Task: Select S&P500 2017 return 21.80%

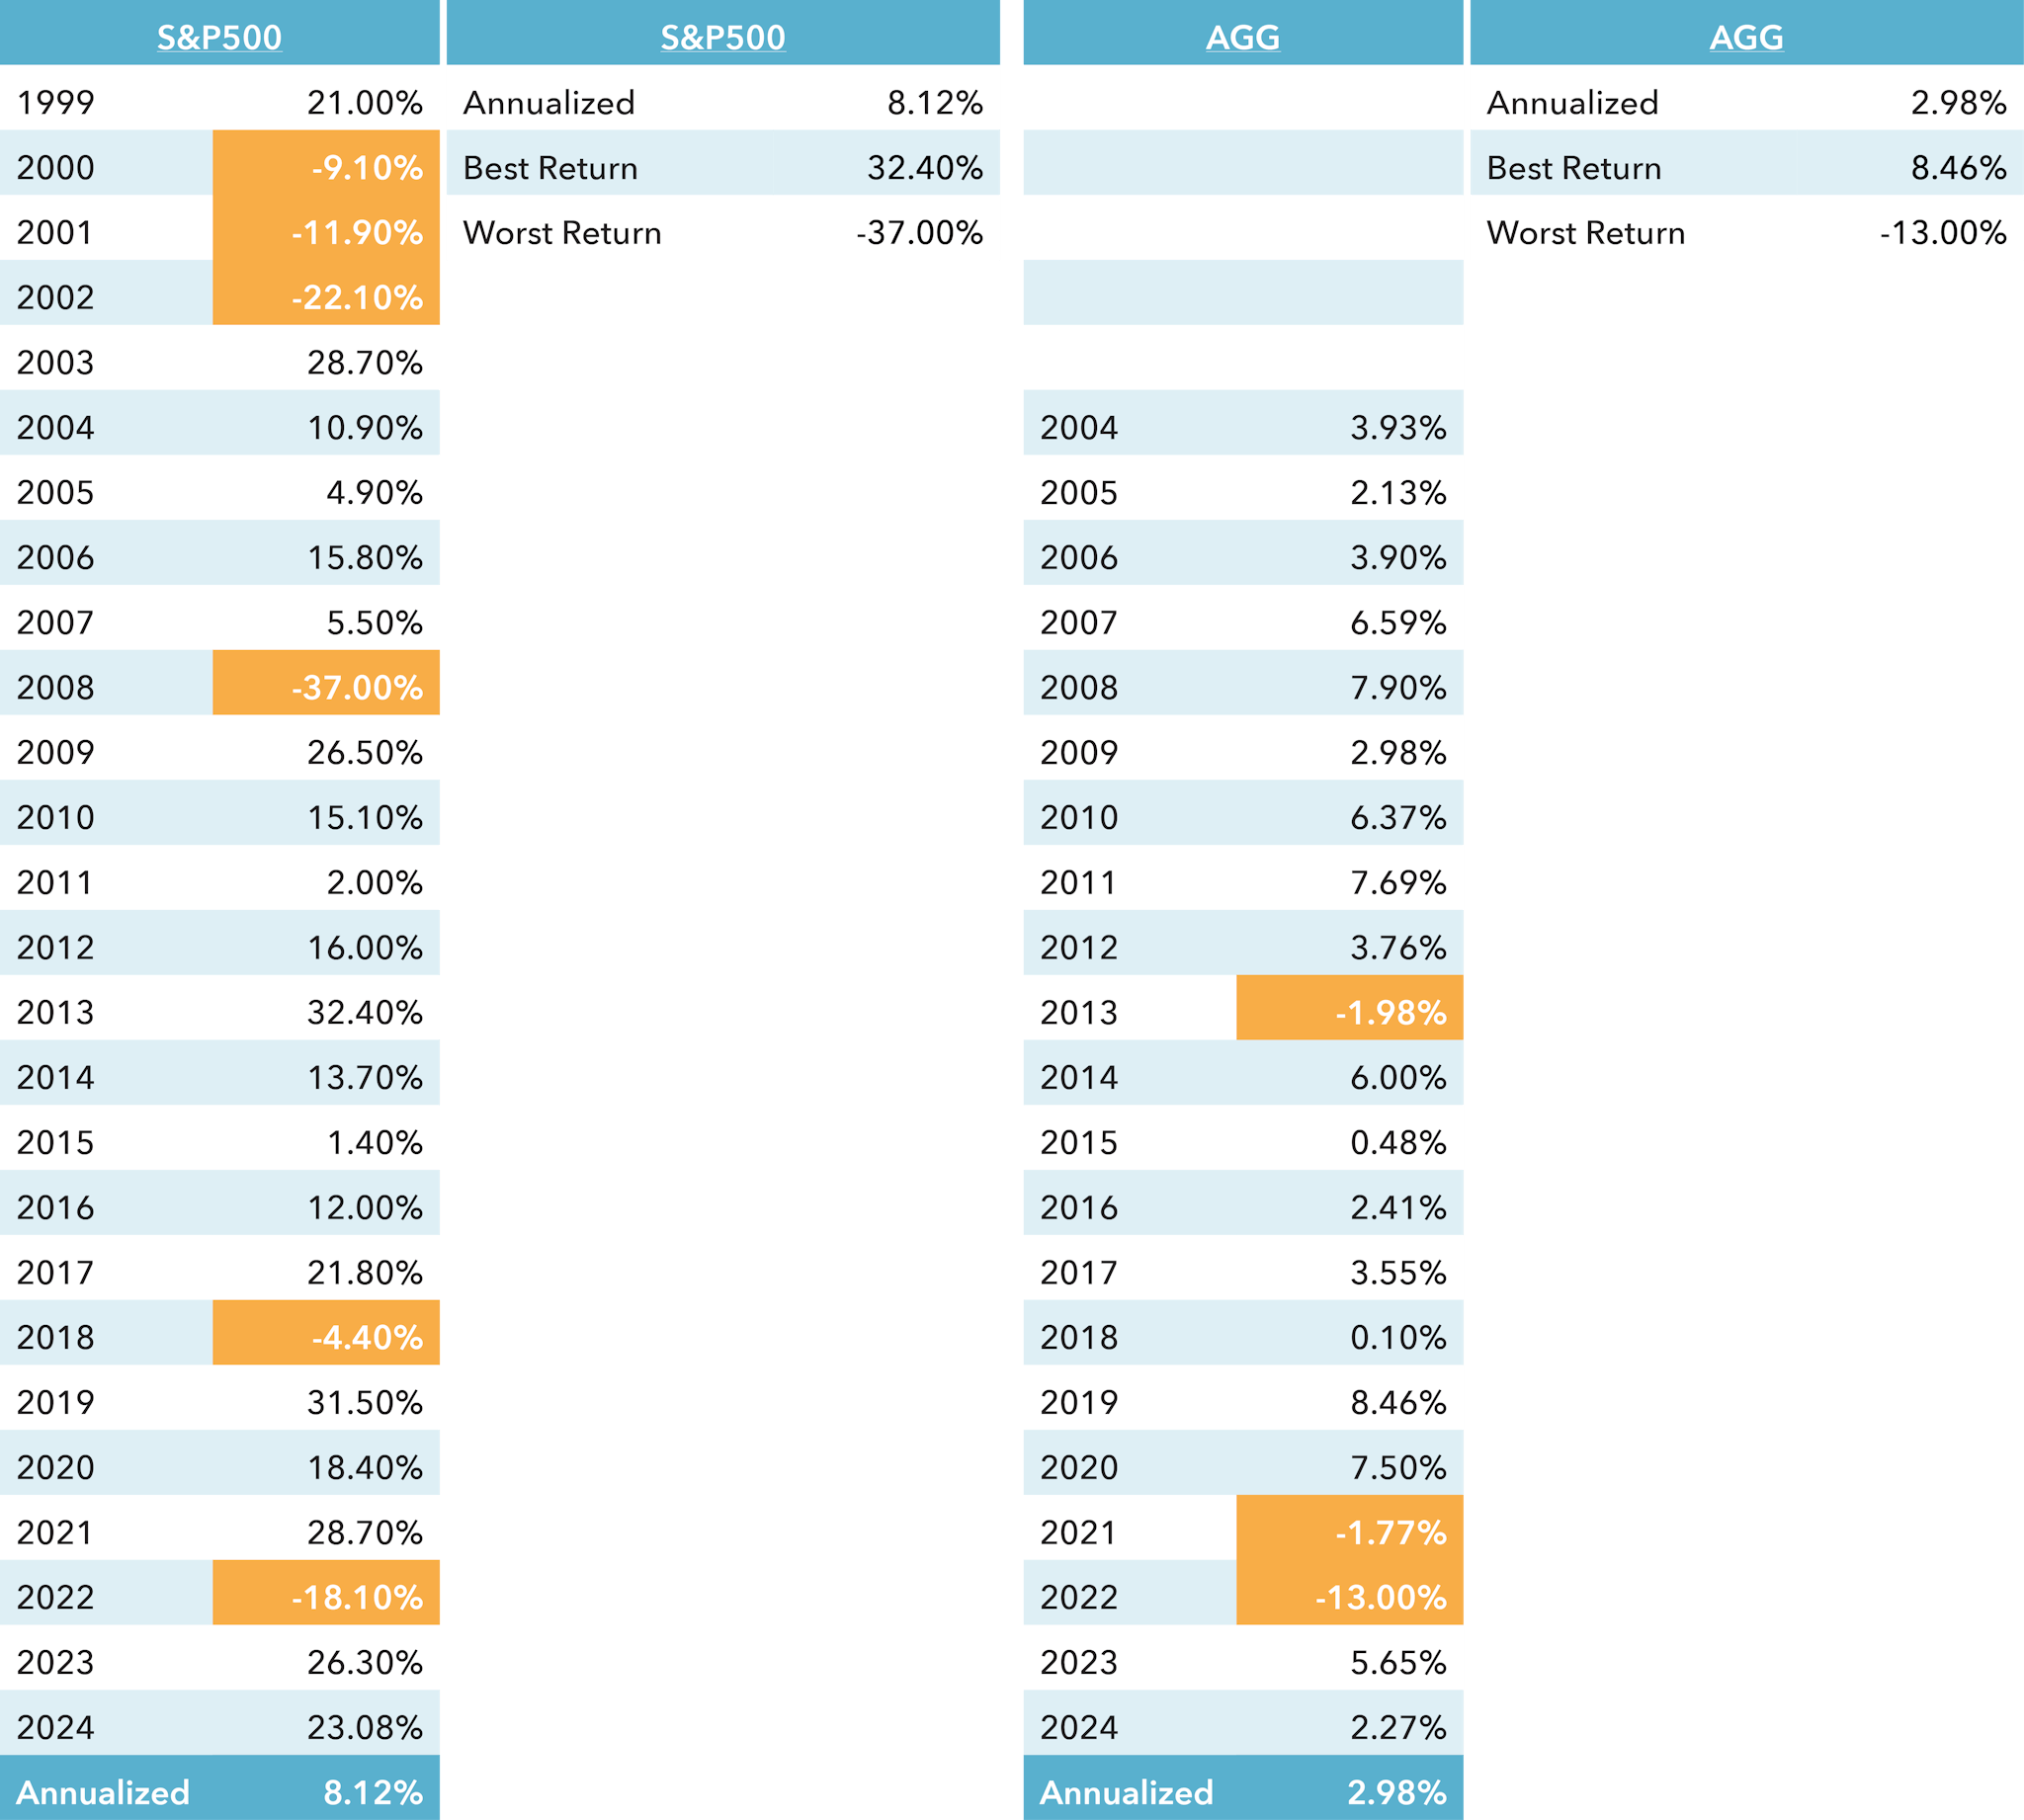Action: [x=365, y=1273]
